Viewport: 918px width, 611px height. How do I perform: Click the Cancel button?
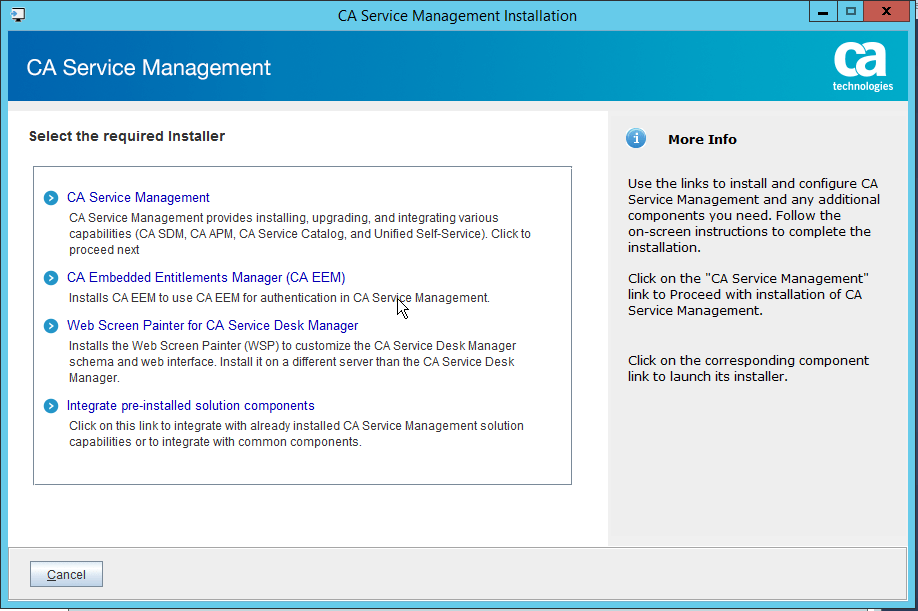pos(66,574)
